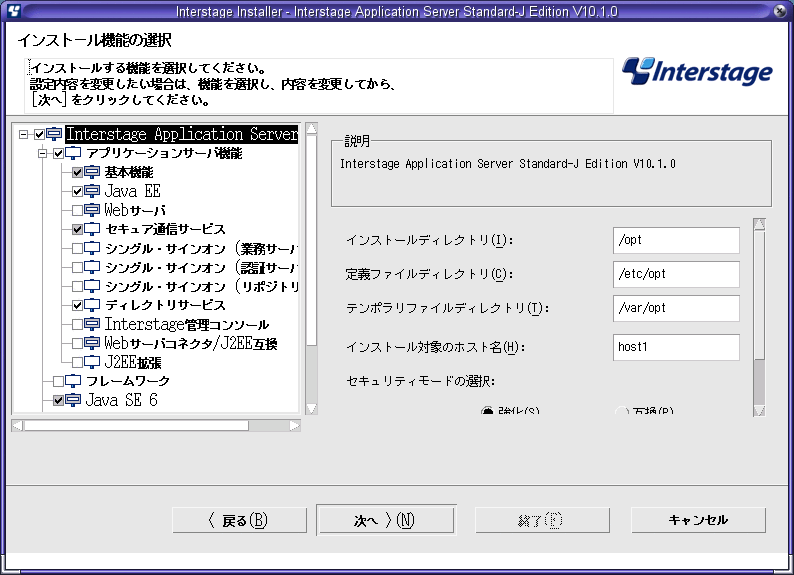Select the ディレクトリサービス tree label
This screenshot has height=575, width=794.
point(165,305)
